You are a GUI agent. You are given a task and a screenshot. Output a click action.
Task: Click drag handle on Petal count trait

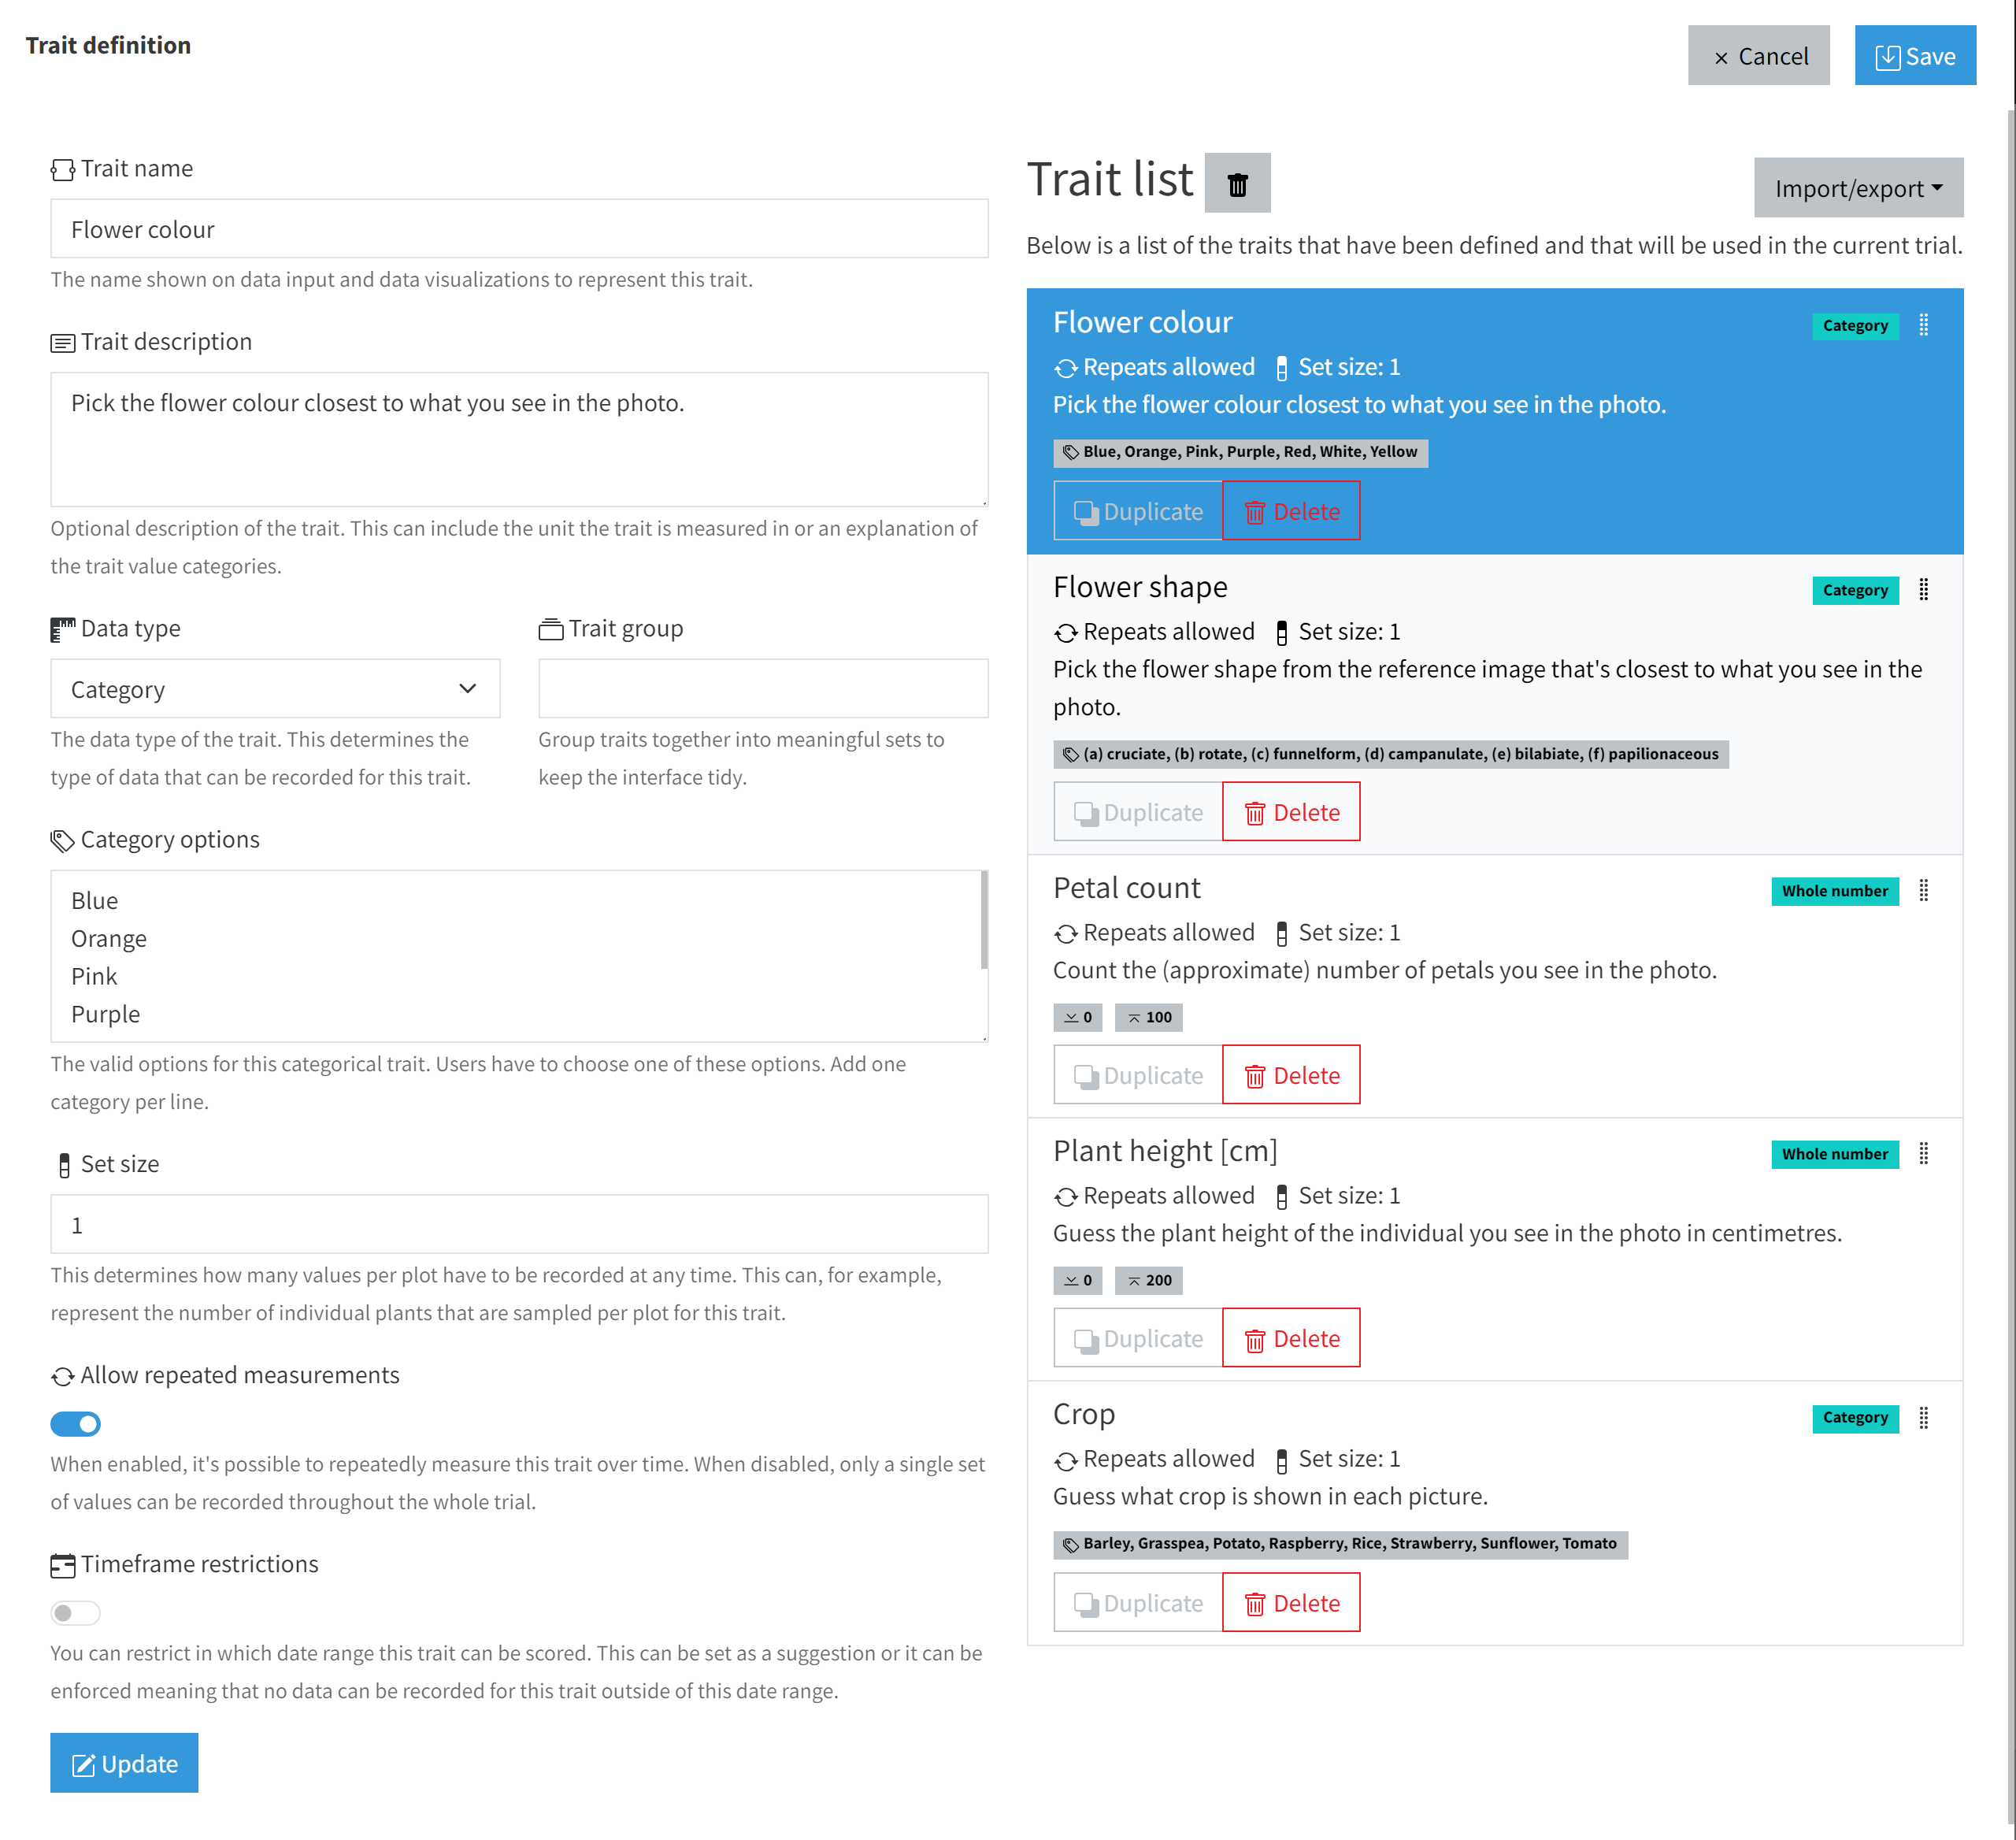point(1923,891)
